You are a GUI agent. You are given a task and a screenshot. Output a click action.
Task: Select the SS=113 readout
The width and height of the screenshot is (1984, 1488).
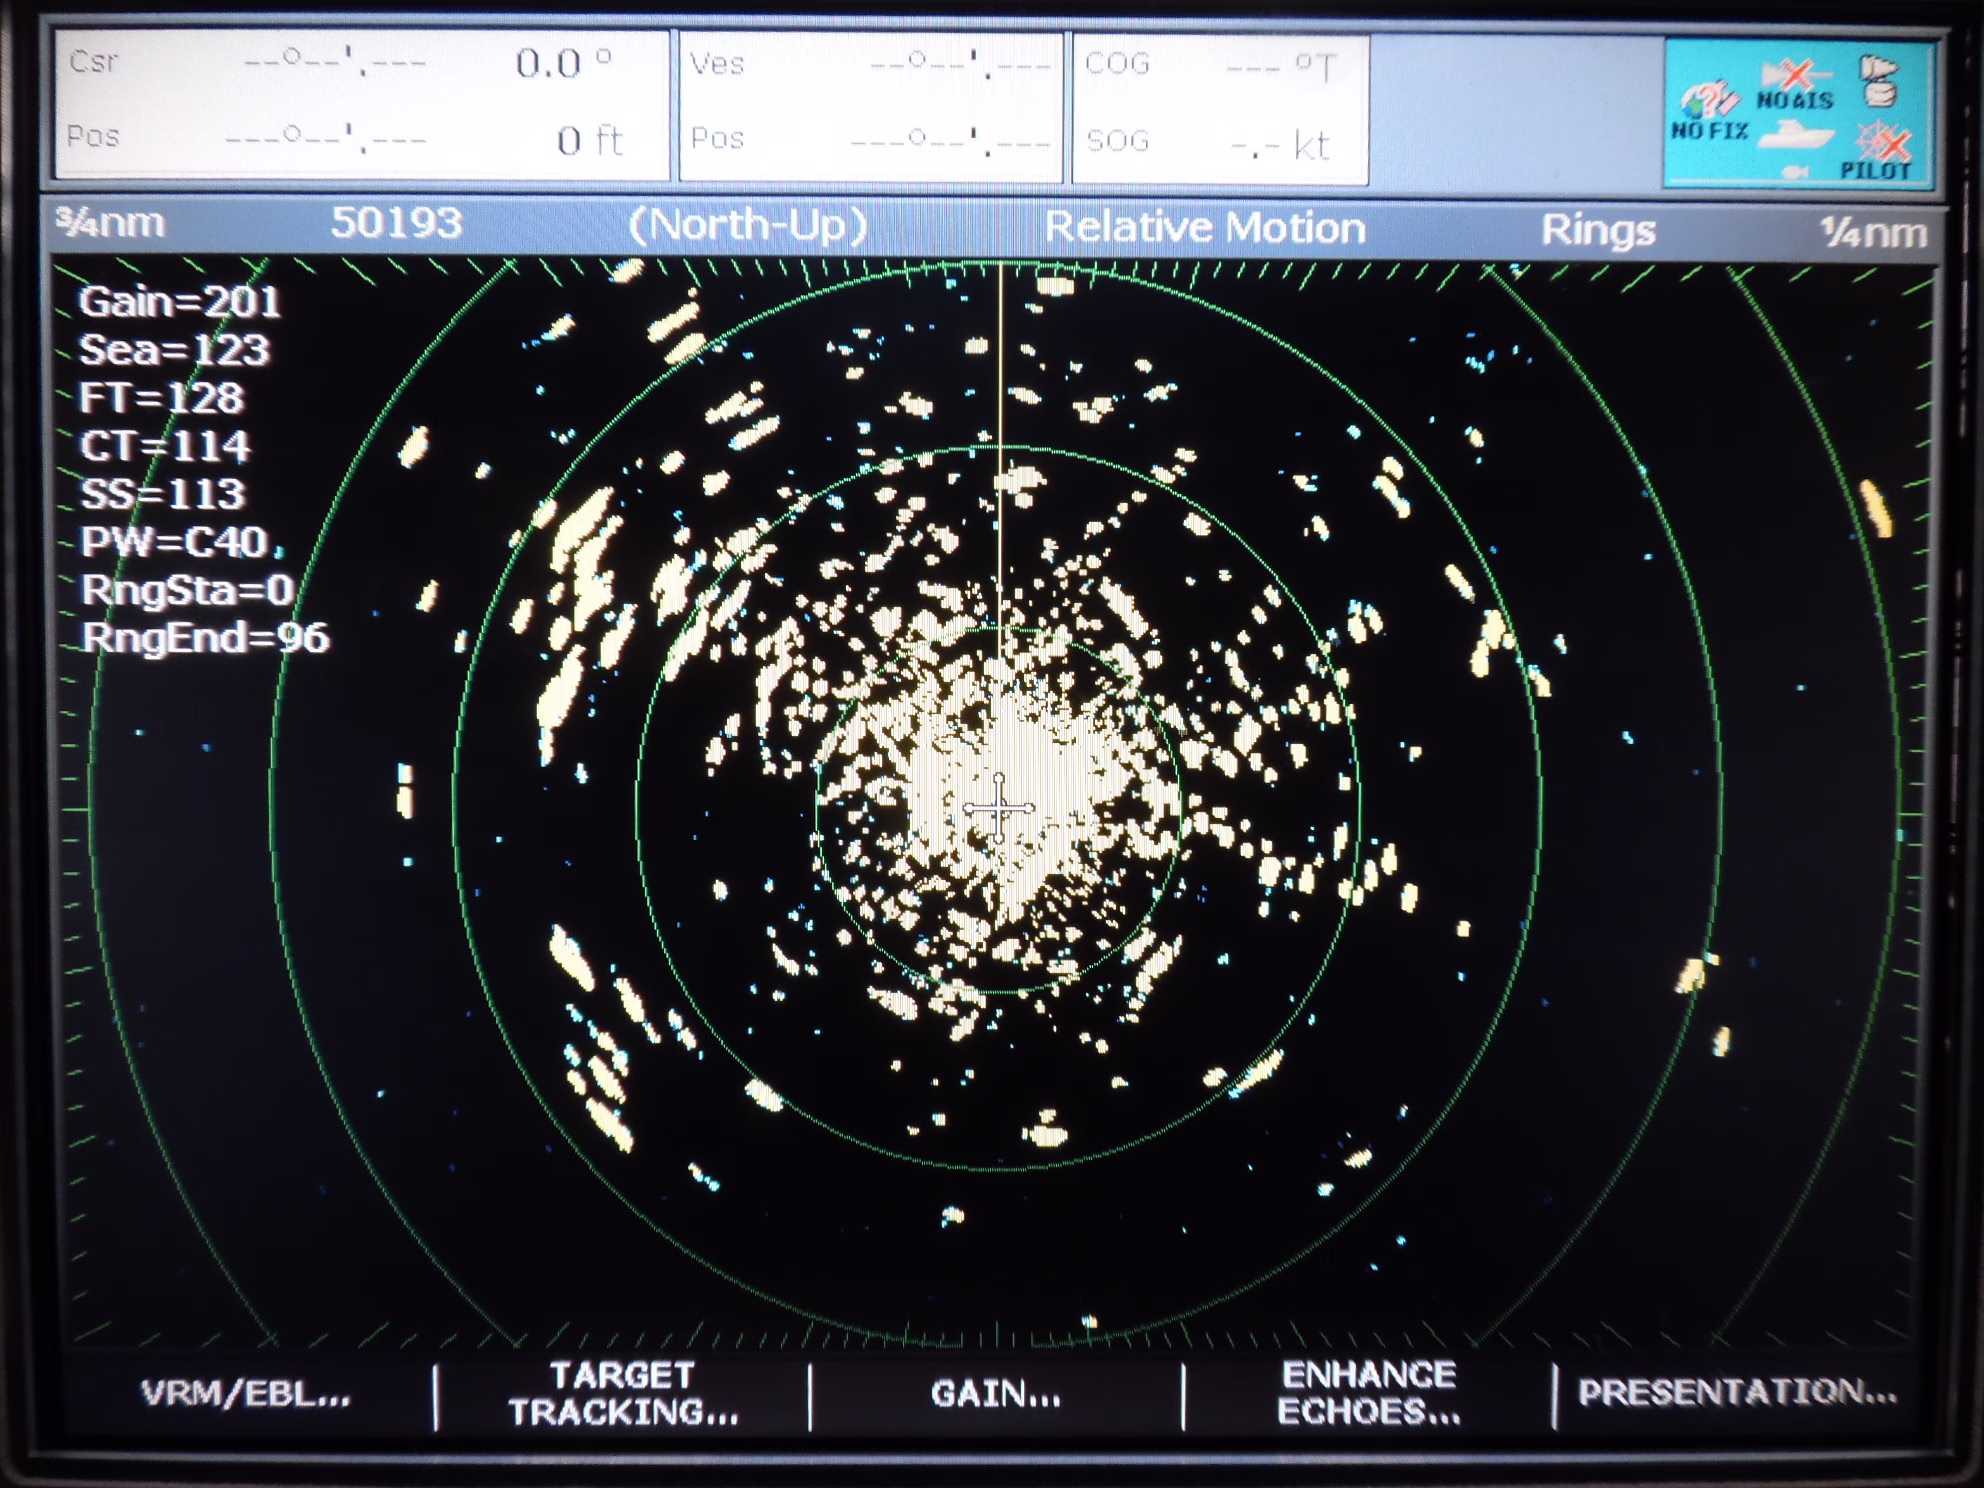tap(162, 494)
